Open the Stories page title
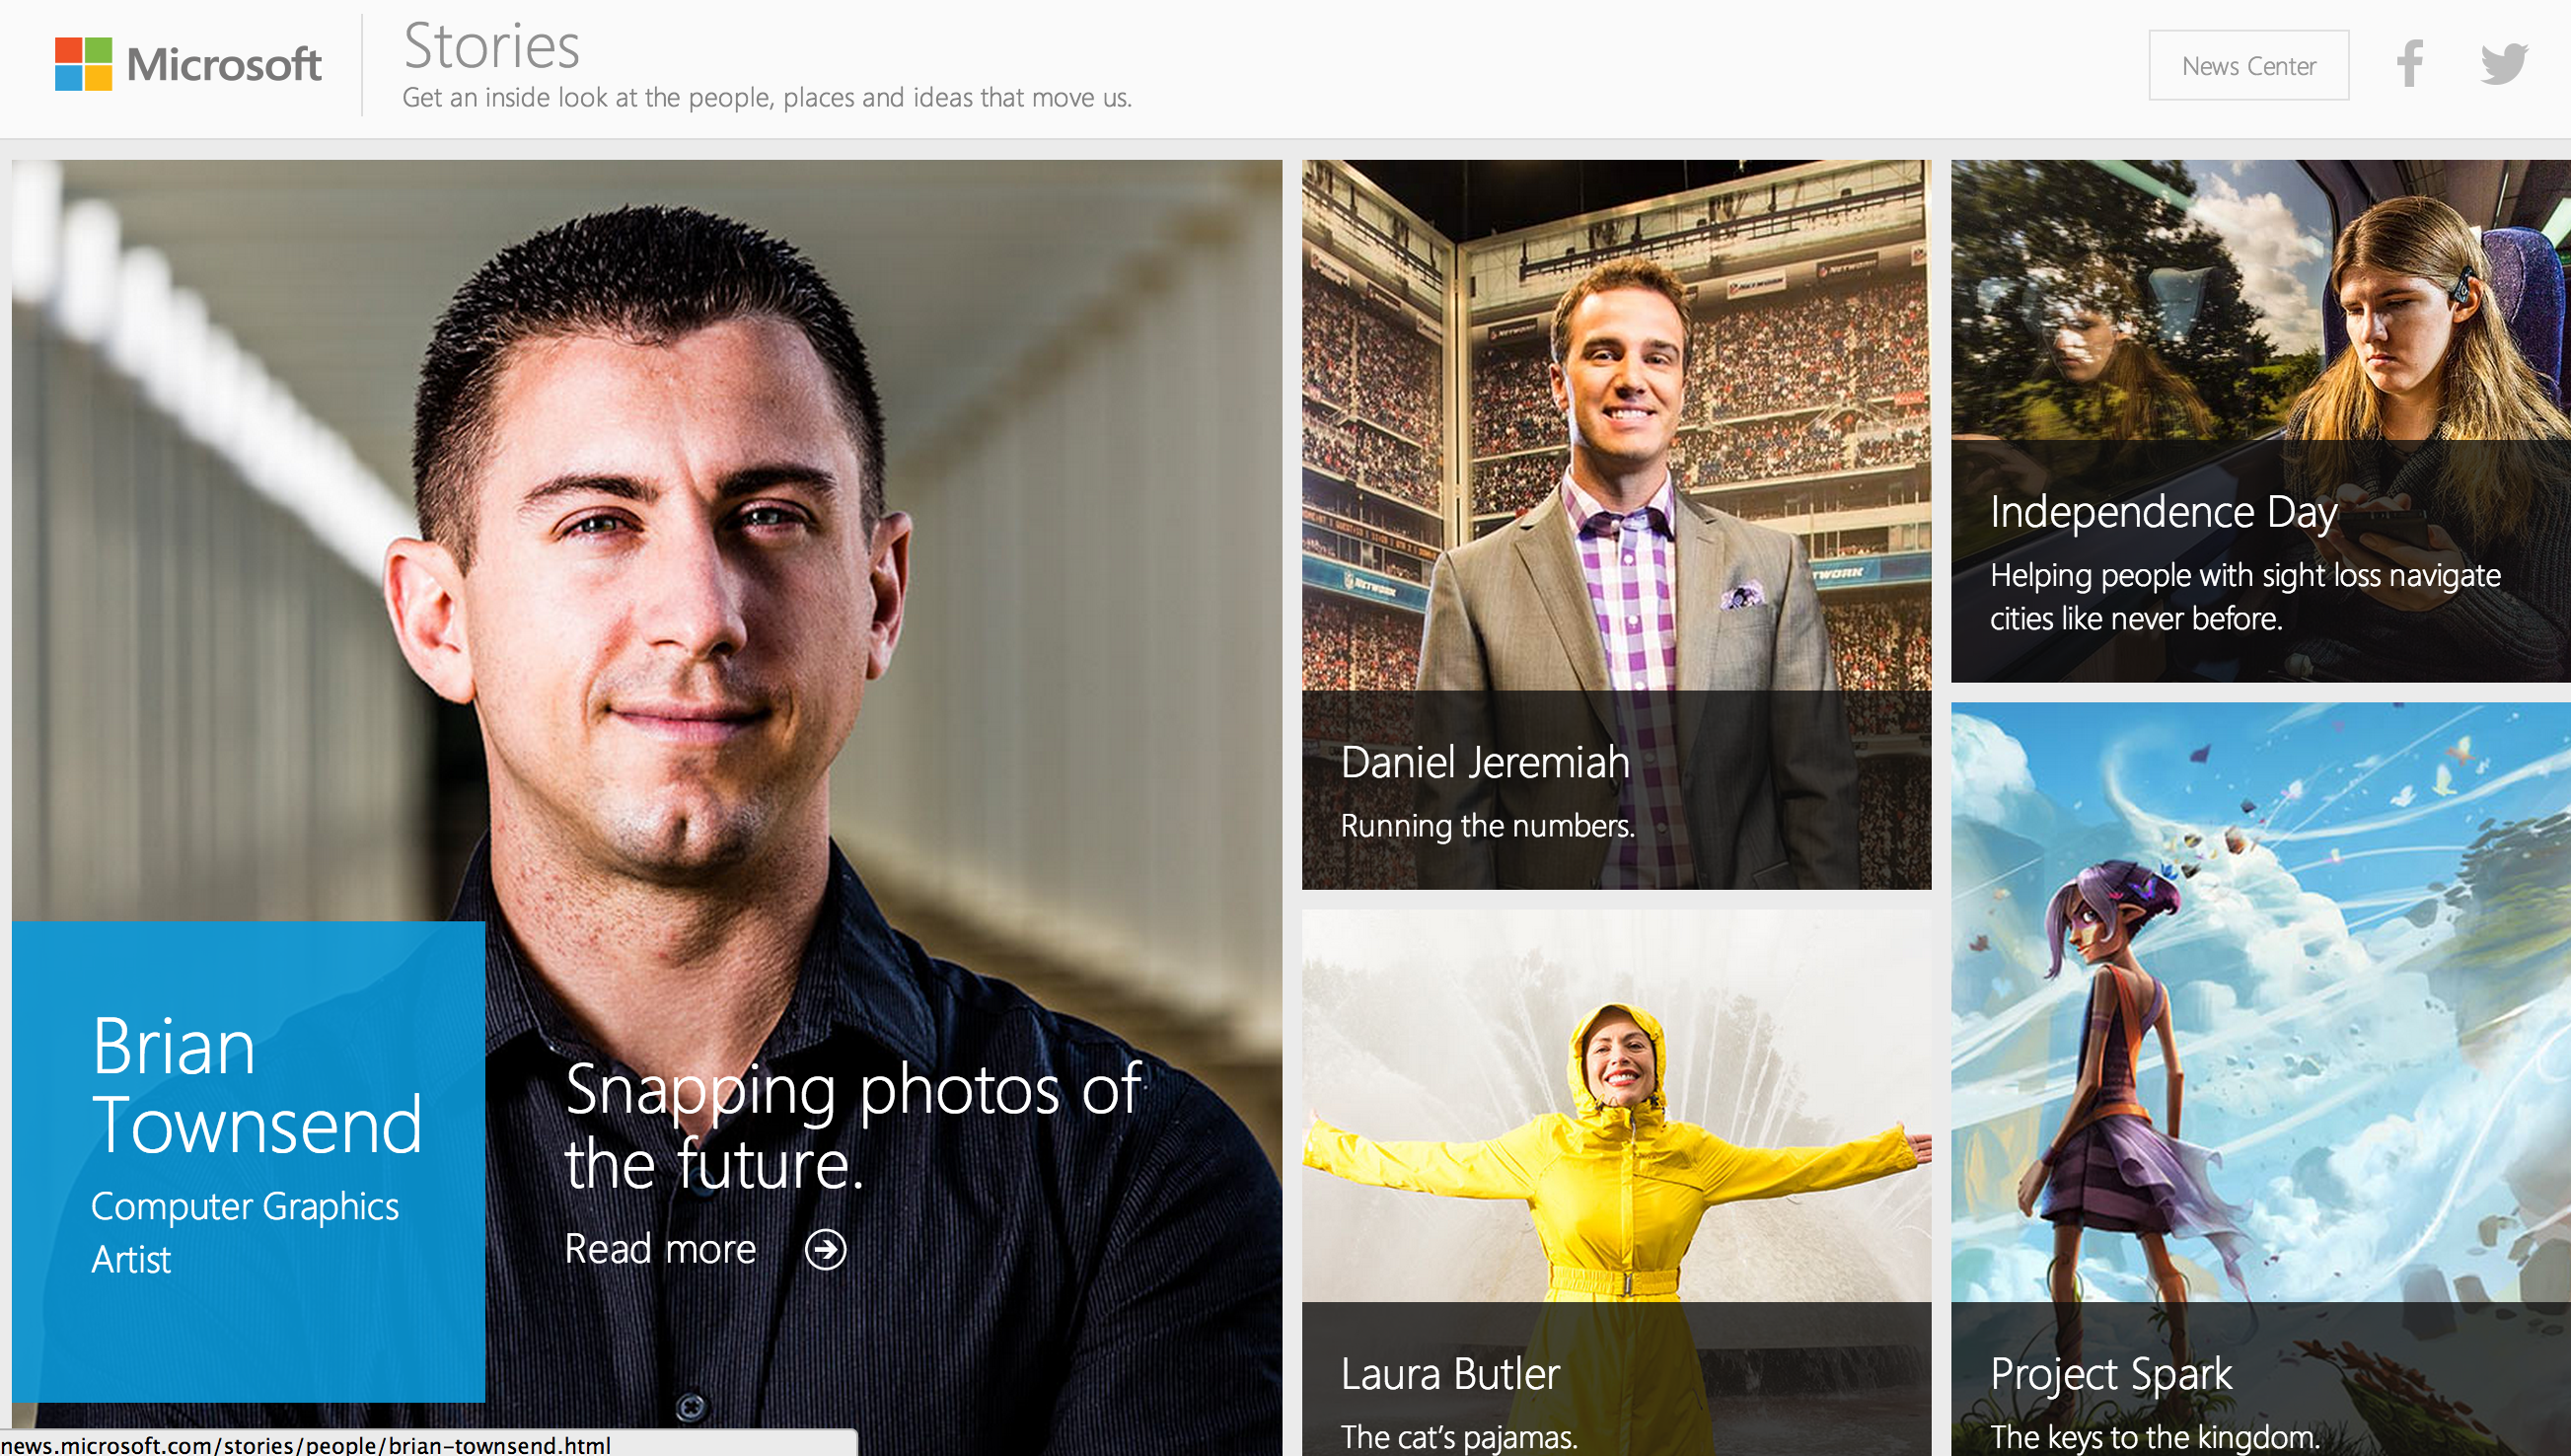The image size is (2571, 1456). click(x=491, y=46)
